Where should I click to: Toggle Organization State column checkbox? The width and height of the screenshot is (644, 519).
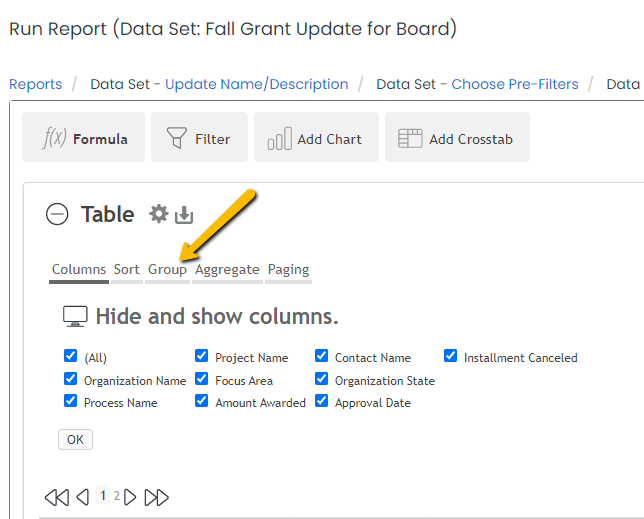321,379
